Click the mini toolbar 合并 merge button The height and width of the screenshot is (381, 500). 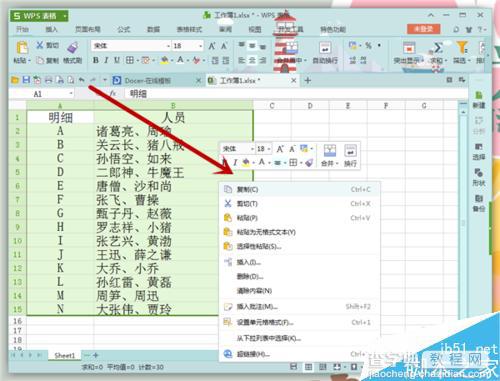tap(329, 155)
